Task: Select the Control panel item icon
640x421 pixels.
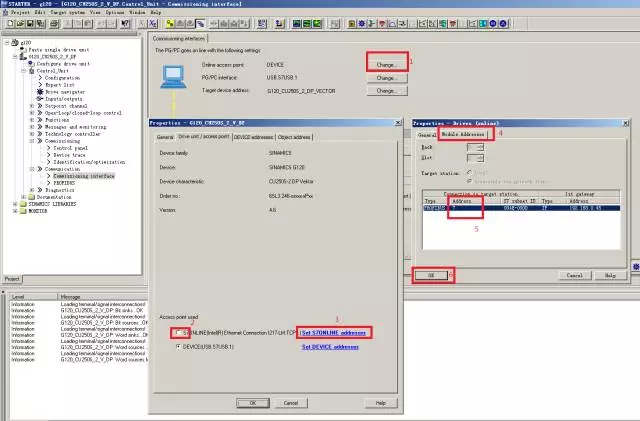Action: [x=49, y=147]
